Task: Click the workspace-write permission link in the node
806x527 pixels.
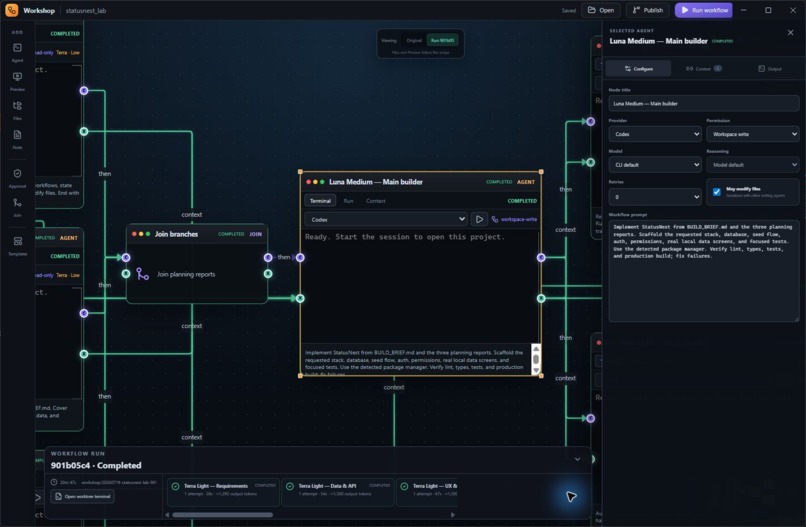Action: 515,220
